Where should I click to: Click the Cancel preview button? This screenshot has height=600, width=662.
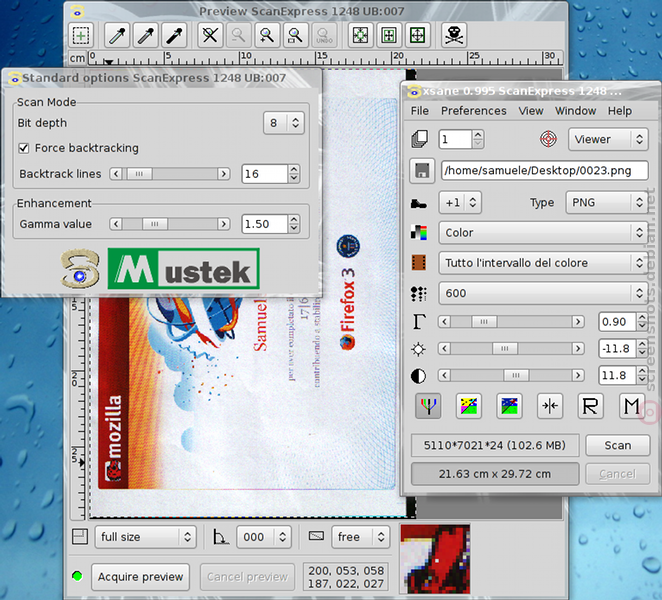point(247,577)
